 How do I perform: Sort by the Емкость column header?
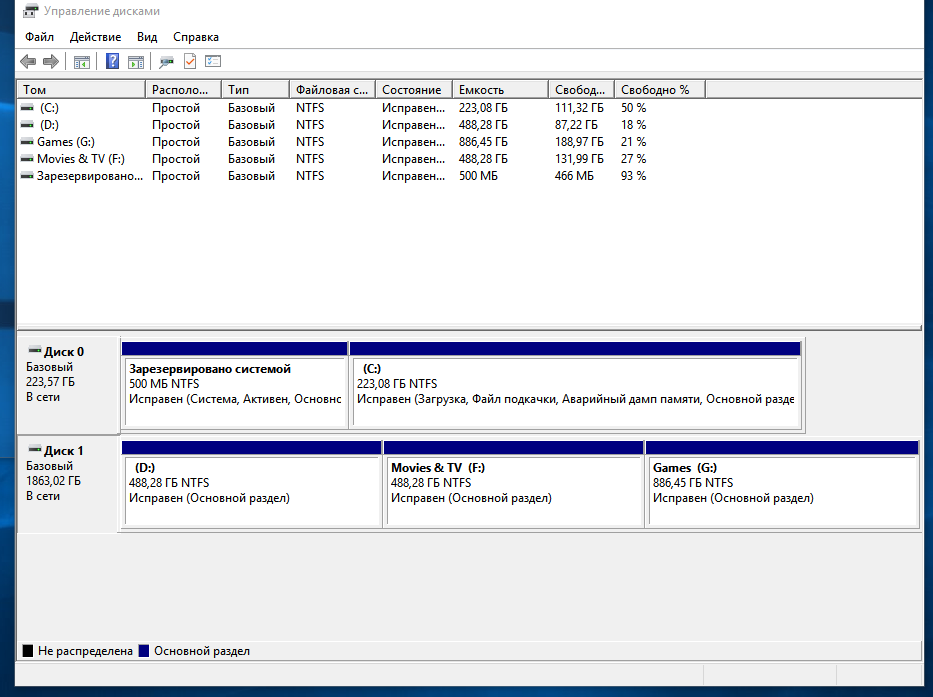500,90
